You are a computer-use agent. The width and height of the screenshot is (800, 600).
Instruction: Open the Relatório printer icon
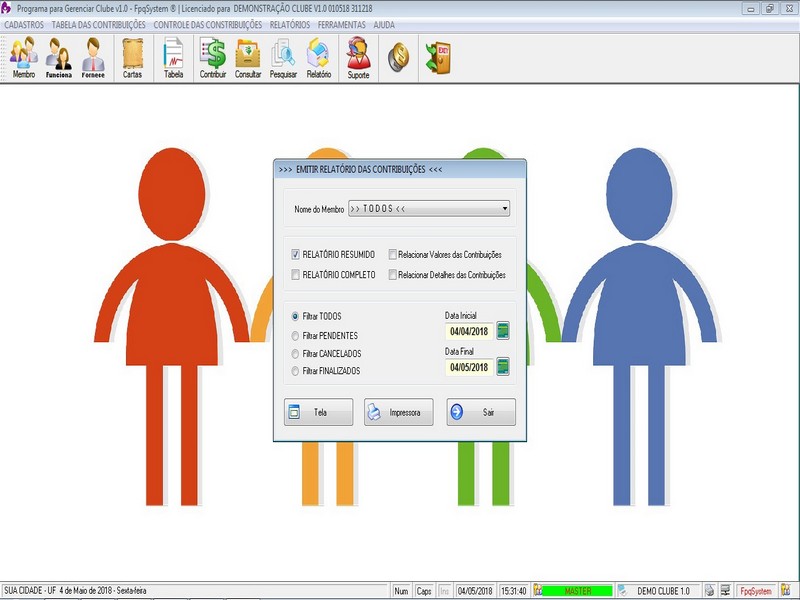319,58
